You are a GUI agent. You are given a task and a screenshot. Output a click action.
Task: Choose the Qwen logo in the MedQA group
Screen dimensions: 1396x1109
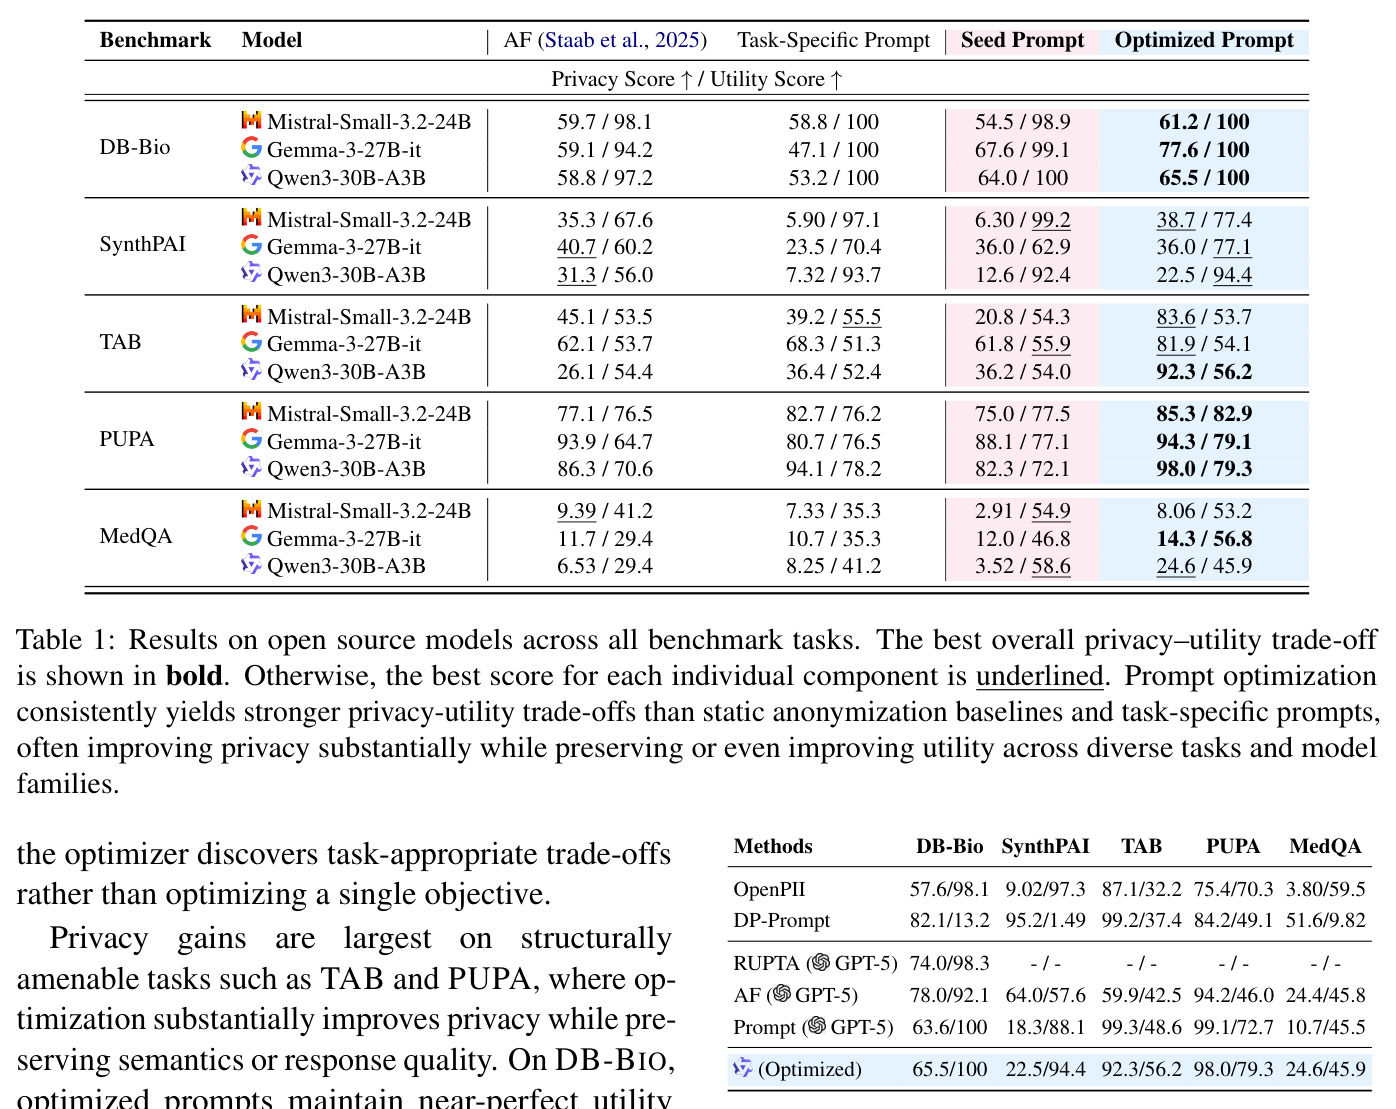click(x=251, y=564)
